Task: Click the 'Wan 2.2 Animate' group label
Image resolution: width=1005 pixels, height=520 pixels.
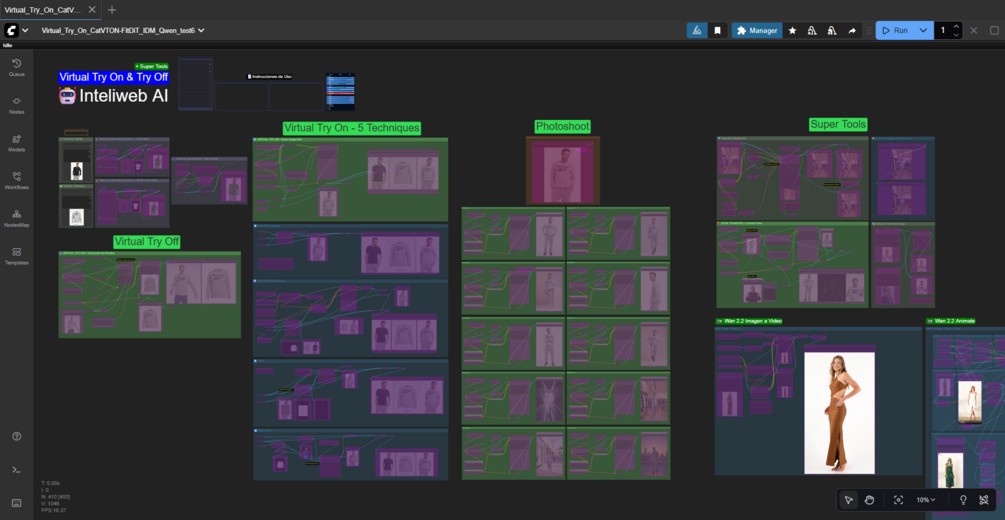Action: click(951, 321)
